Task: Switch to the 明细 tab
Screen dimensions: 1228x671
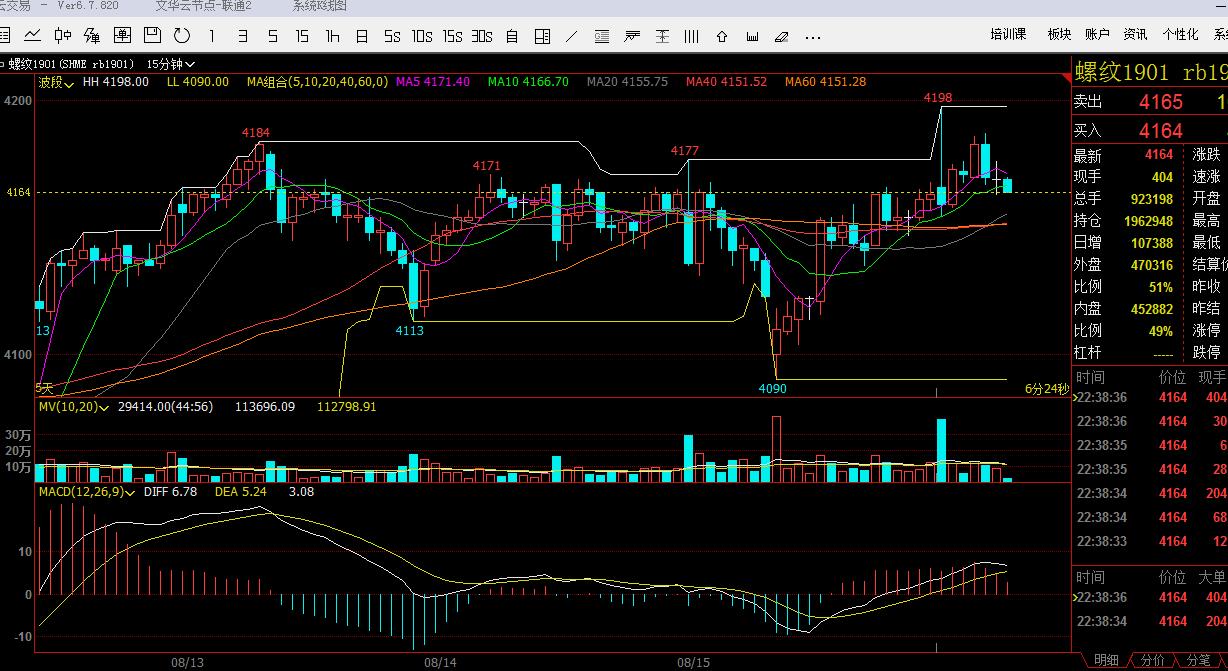Action: (1106, 661)
